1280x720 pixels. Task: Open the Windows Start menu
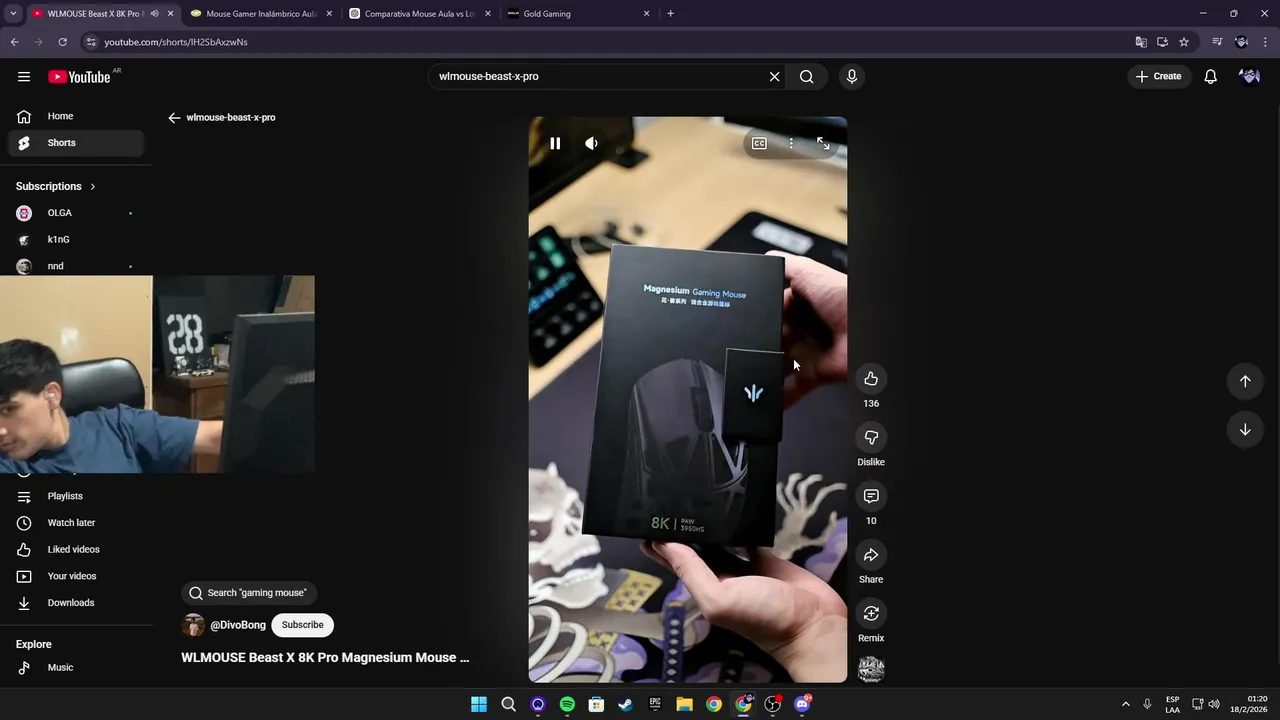479,705
